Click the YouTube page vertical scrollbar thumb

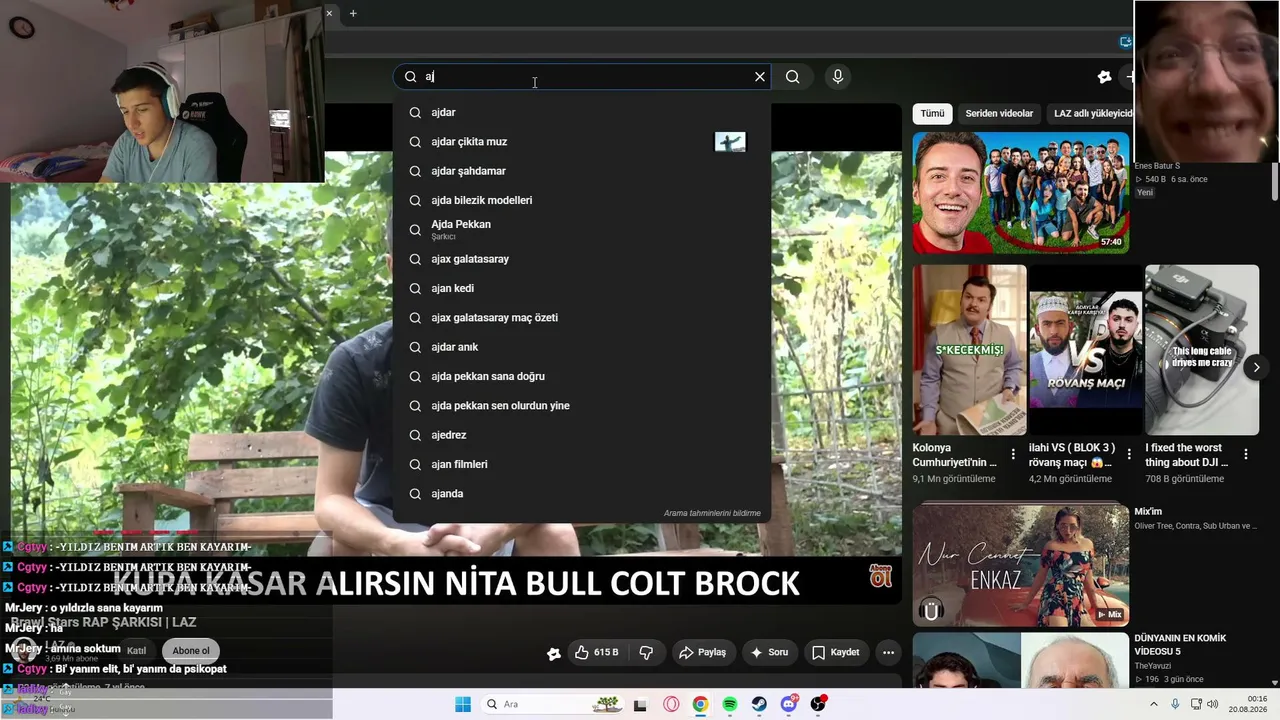coord(1275,182)
